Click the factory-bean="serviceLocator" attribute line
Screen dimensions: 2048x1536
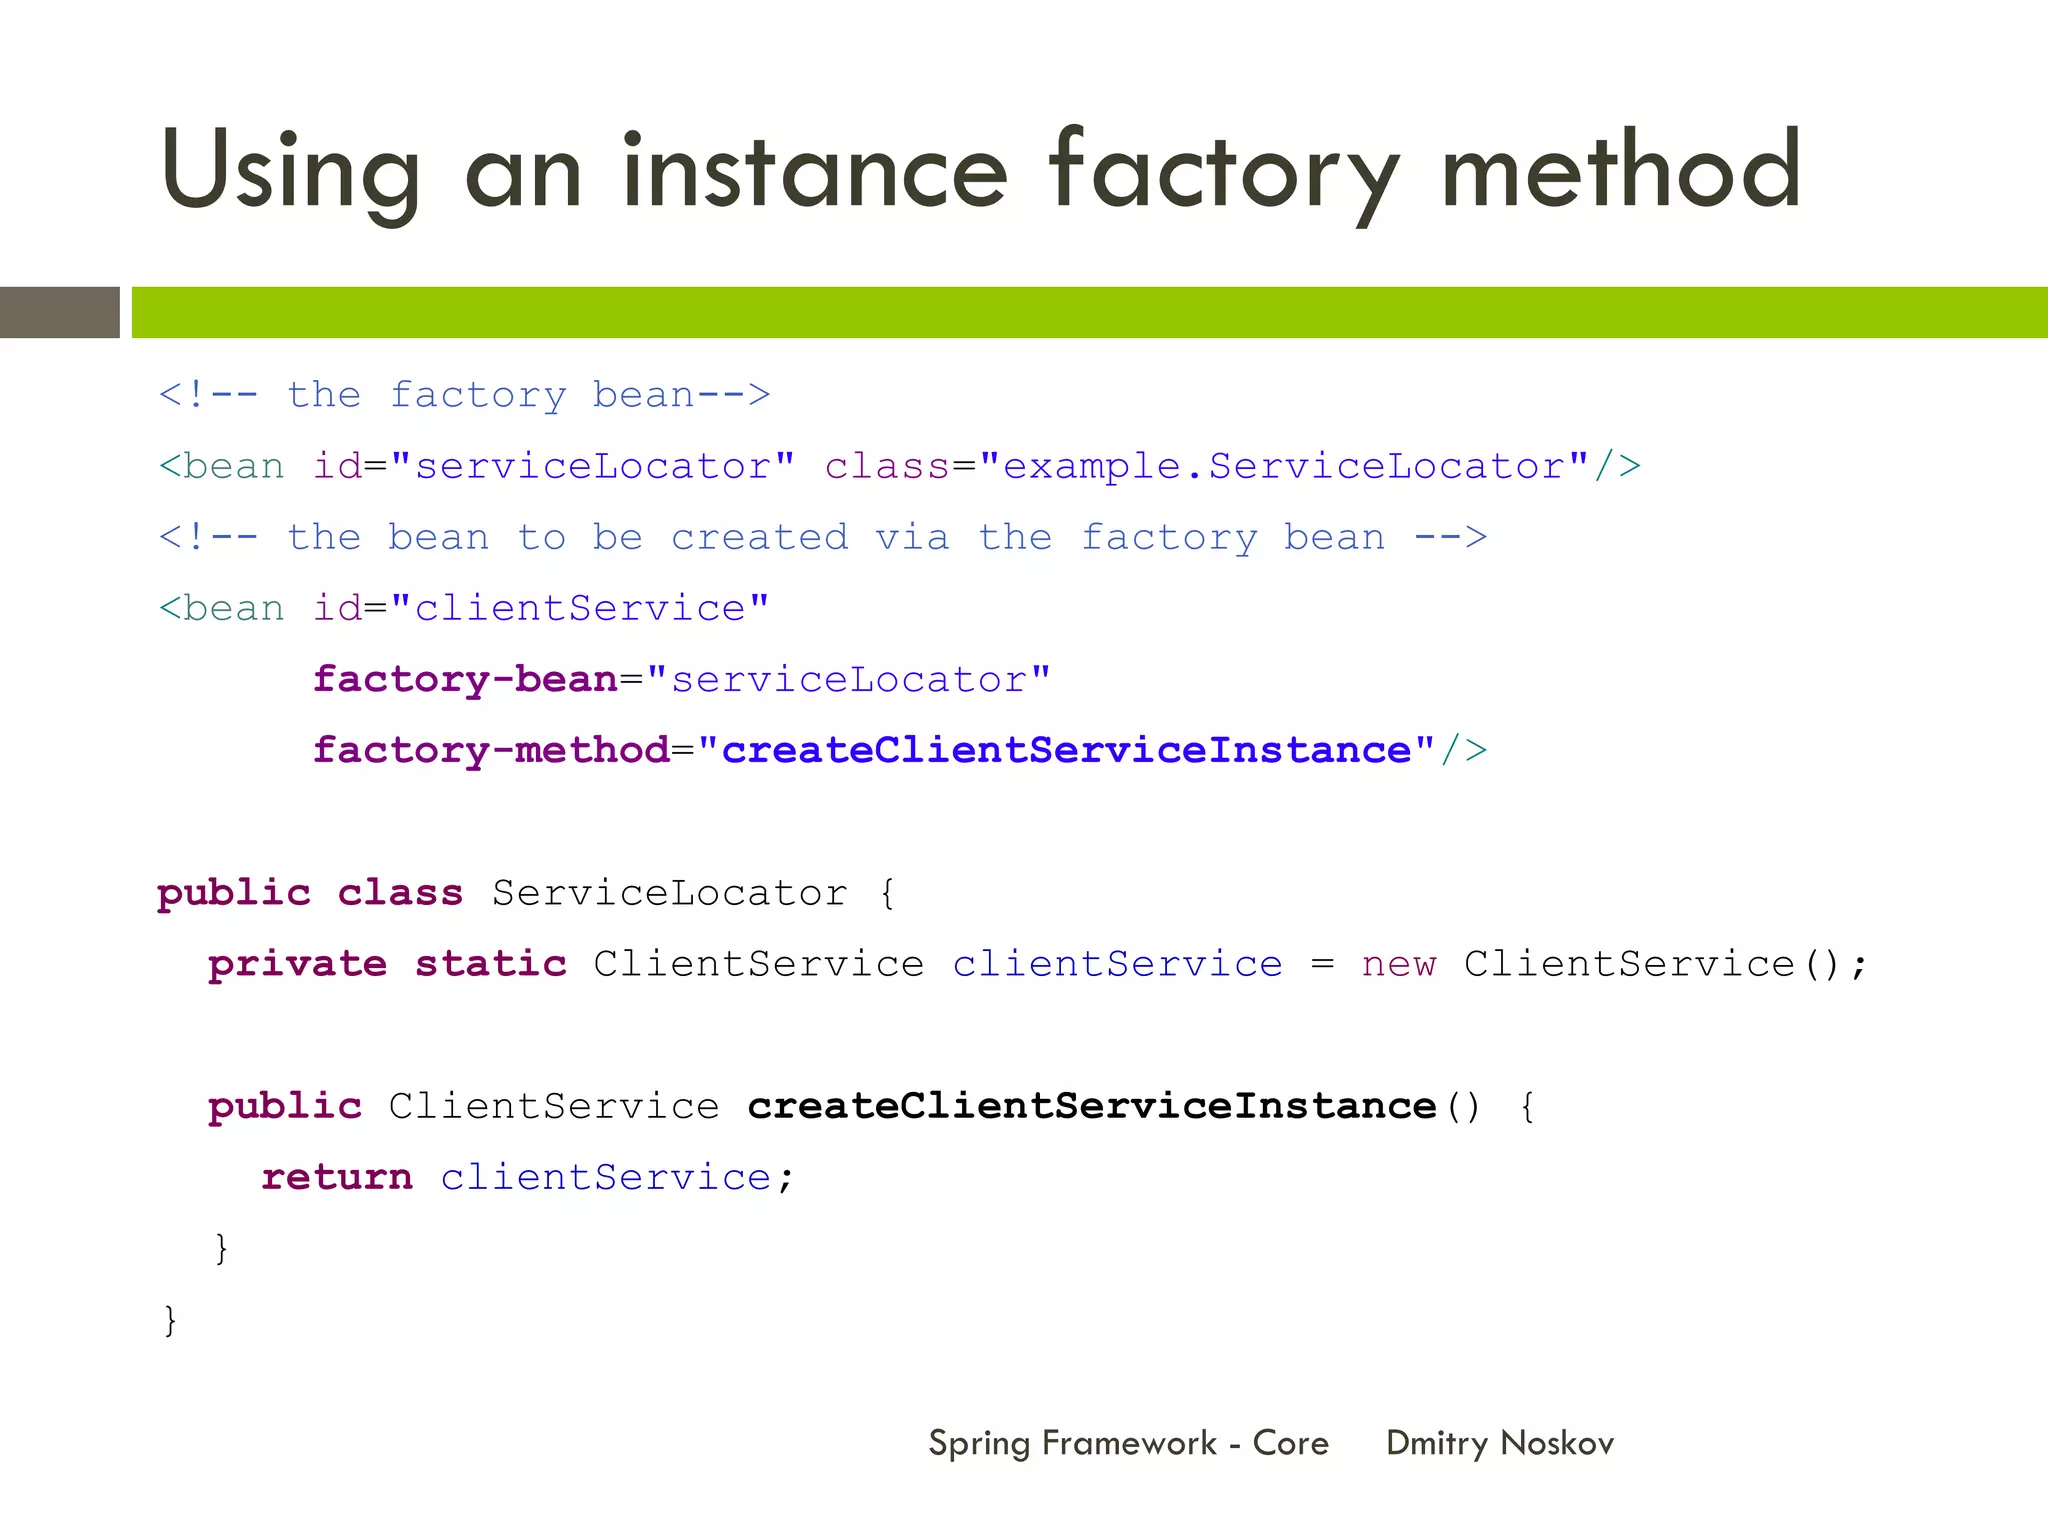[x=682, y=680]
